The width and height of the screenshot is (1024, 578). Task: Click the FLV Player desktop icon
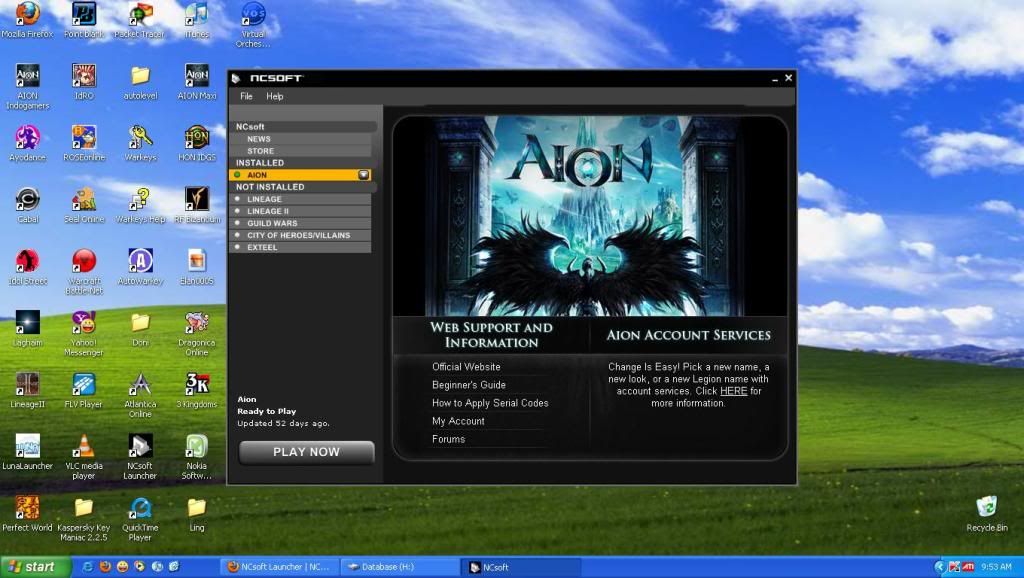coord(84,390)
